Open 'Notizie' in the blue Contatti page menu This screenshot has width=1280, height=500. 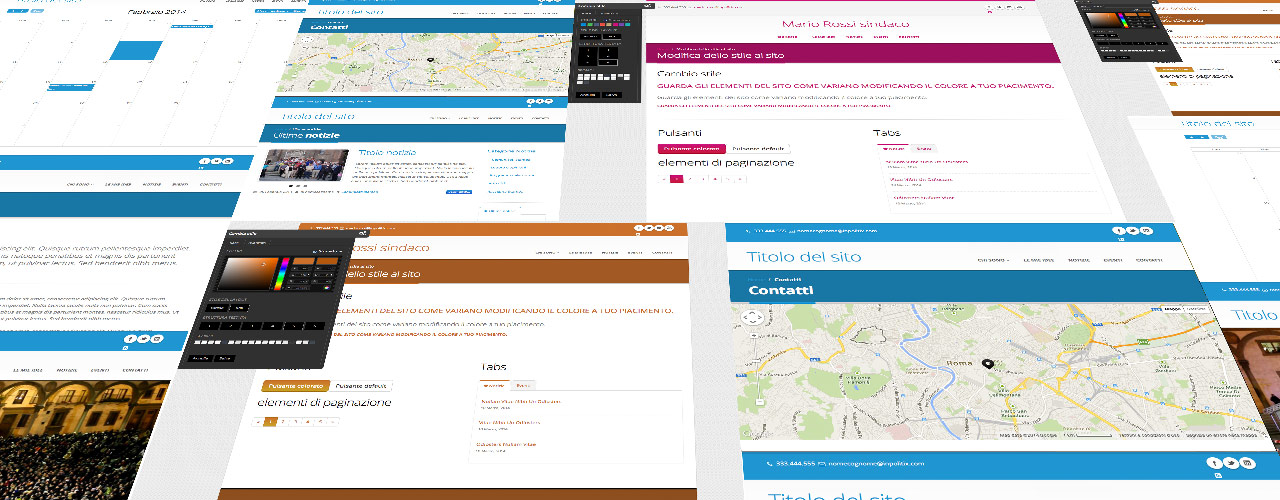pyautogui.click(x=1079, y=260)
